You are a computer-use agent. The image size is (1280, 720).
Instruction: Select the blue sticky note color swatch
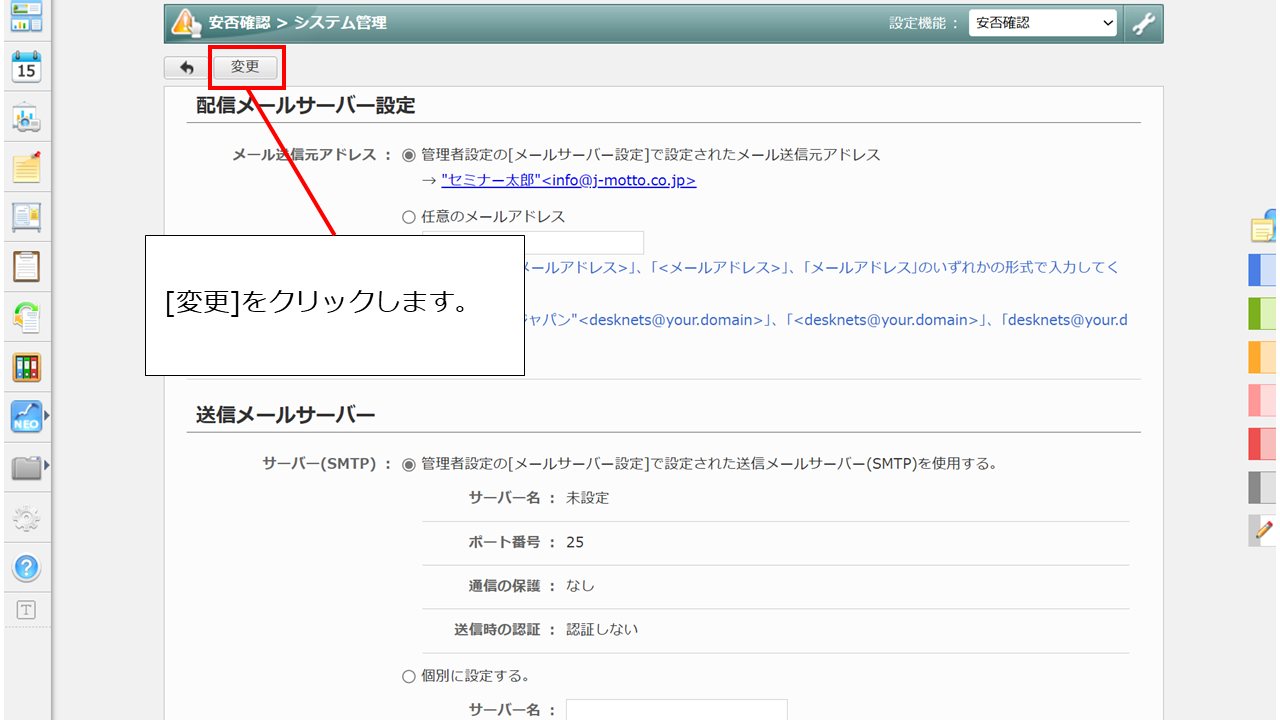coord(1262,270)
